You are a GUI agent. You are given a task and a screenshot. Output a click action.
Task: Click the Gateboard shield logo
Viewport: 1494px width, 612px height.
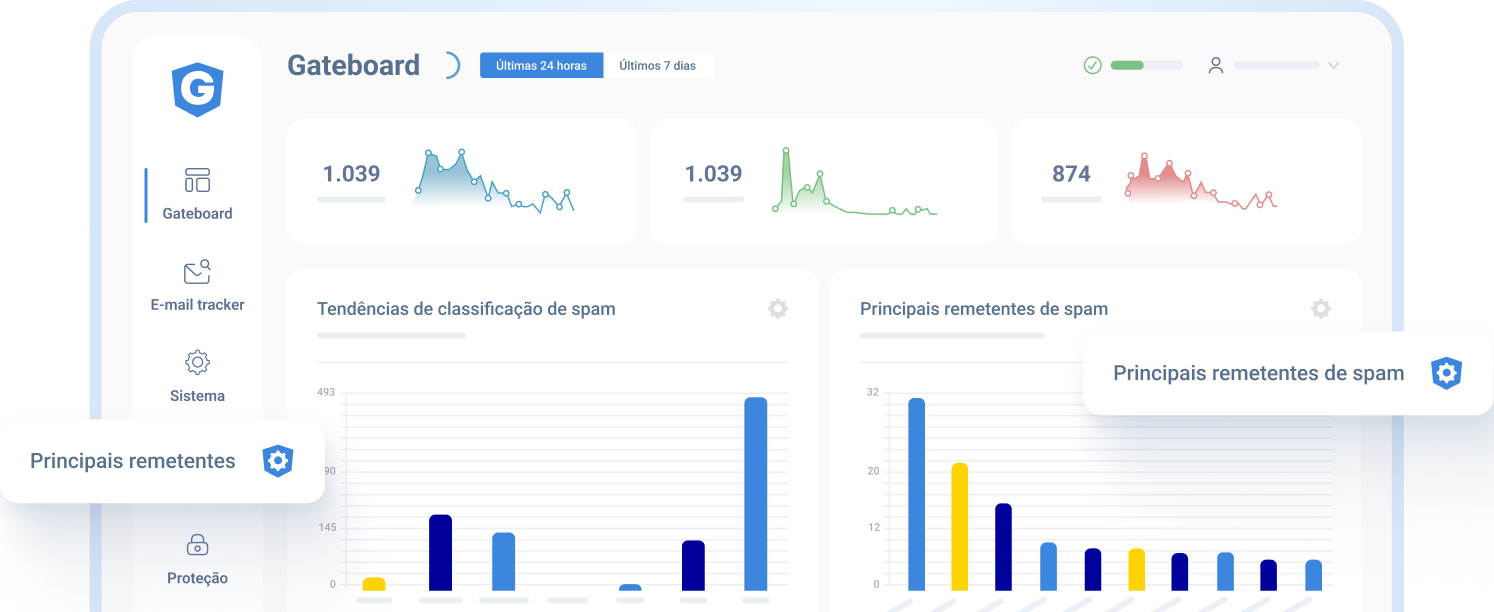pyautogui.click(x=197, y=89)
